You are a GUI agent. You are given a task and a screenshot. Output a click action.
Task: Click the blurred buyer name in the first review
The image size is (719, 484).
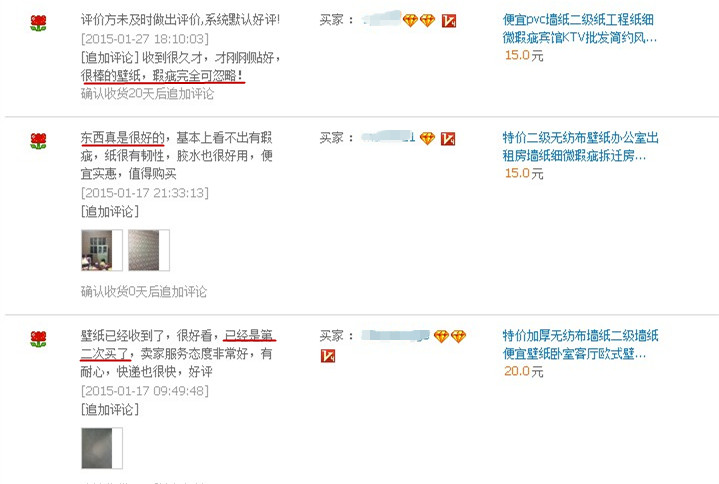(x=382, y=19)
